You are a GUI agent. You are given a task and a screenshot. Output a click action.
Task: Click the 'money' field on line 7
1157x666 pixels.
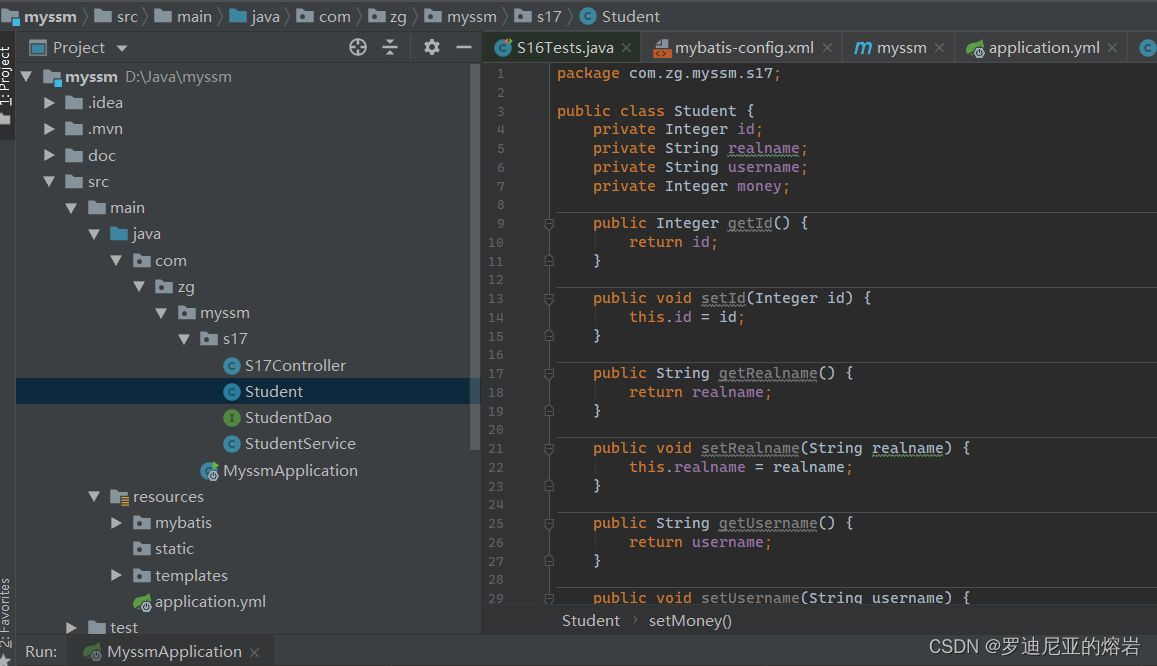759,187
